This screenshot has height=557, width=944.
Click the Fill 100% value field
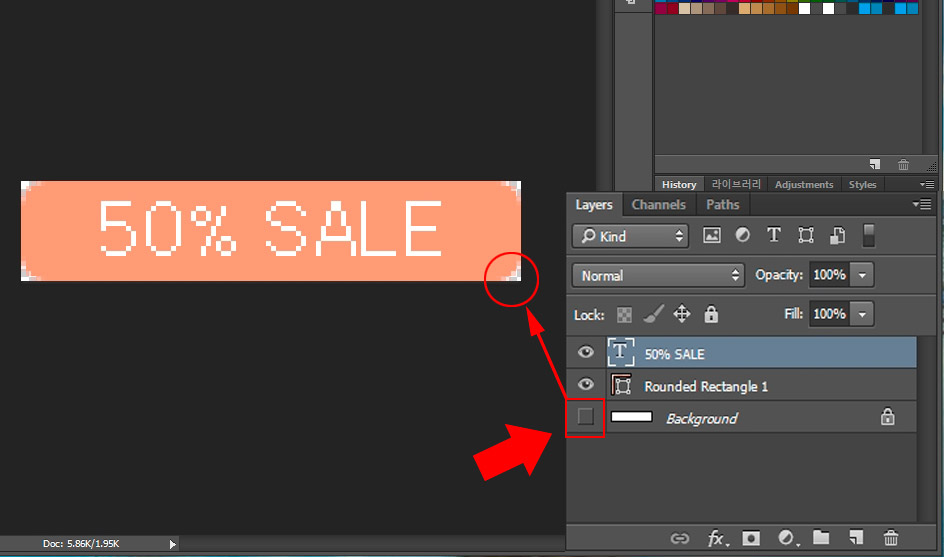click(830, 314)
